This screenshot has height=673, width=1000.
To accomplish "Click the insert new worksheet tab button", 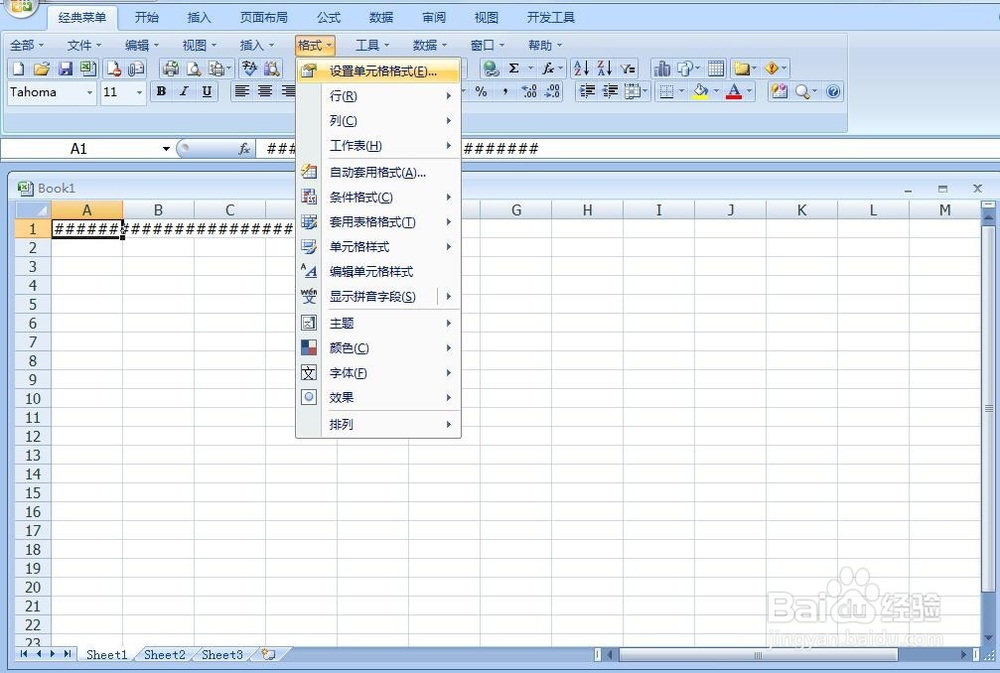I will click(269, 655).
